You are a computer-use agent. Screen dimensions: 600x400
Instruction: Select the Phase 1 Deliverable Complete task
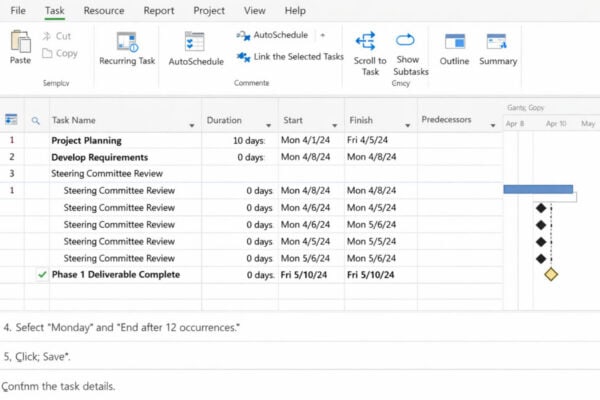click(x=116, y=274)
